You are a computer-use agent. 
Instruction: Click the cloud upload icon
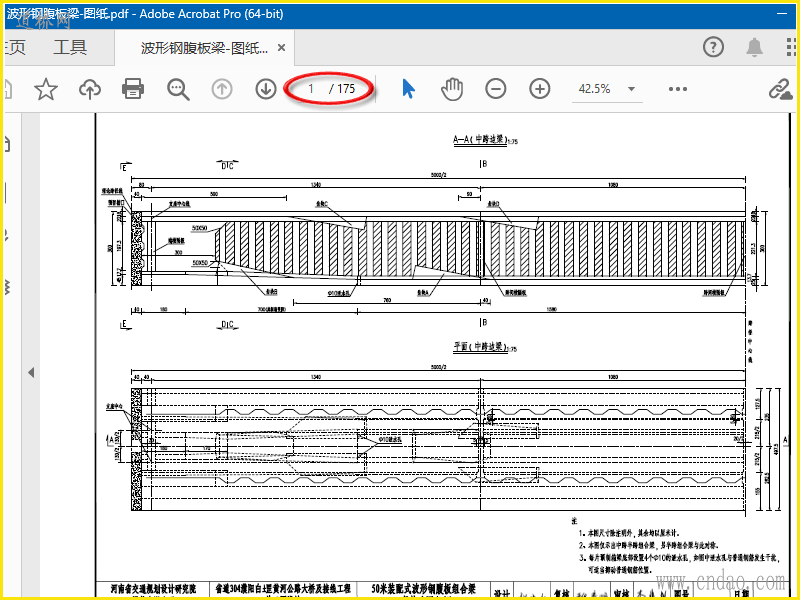coord(90,89)
